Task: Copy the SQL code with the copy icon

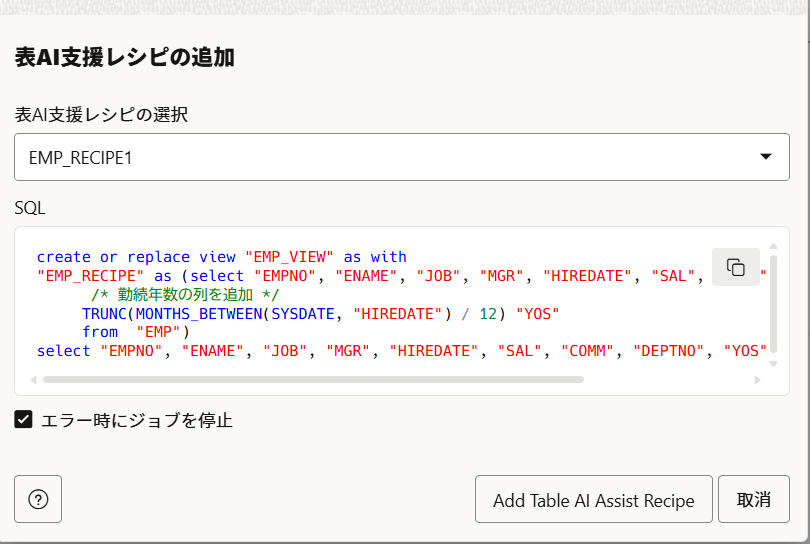Action: [736, 267]
